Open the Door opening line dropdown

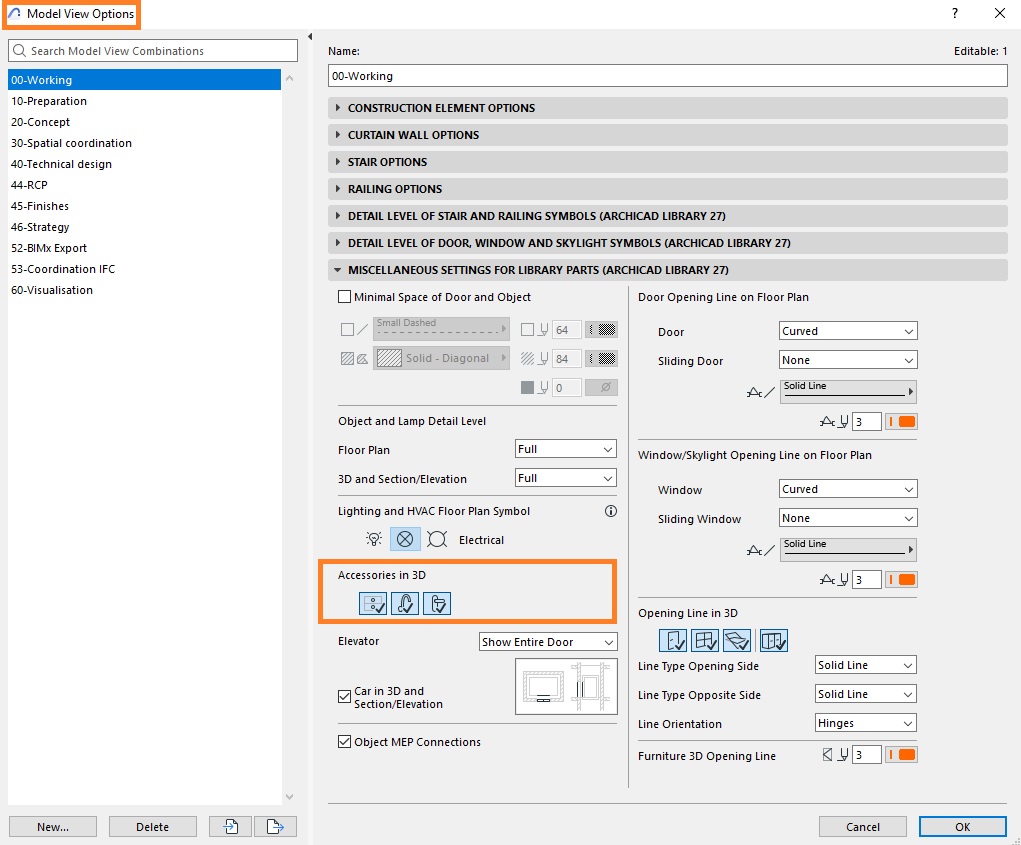(x=848, y=331)
